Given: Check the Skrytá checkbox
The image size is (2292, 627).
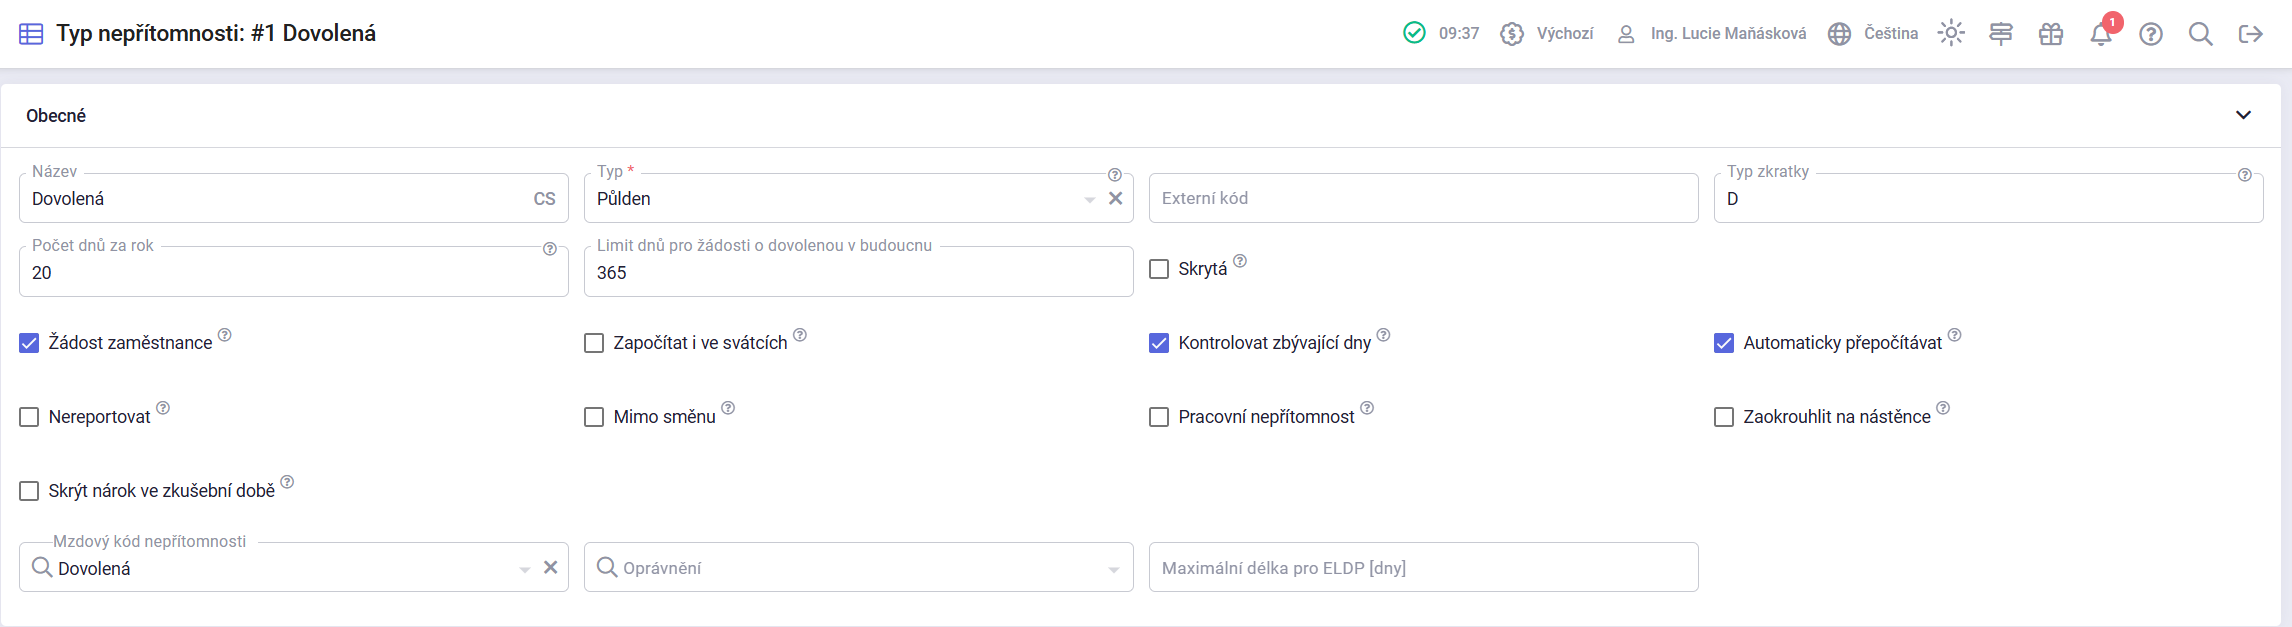Looking at the screenshot, I should [1159, 269].
